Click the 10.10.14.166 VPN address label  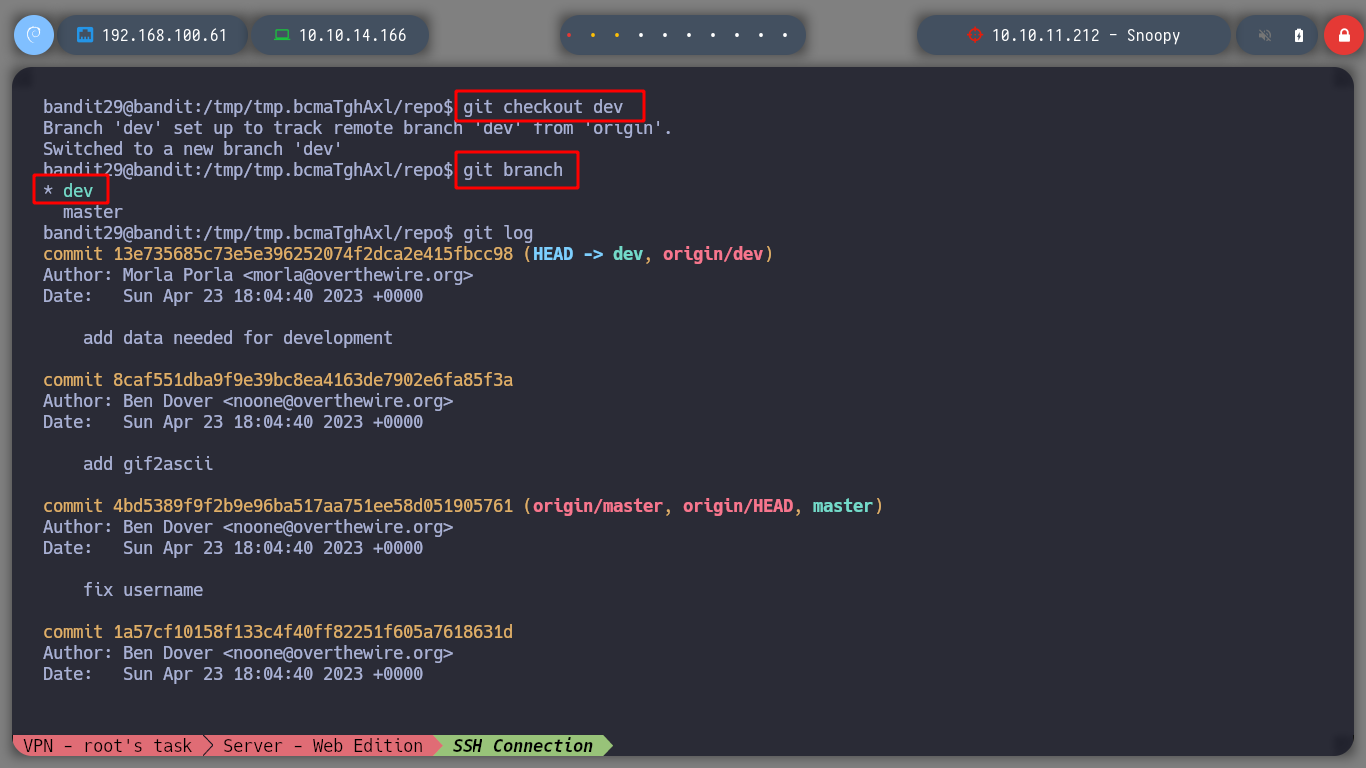[x=353, y=35]
